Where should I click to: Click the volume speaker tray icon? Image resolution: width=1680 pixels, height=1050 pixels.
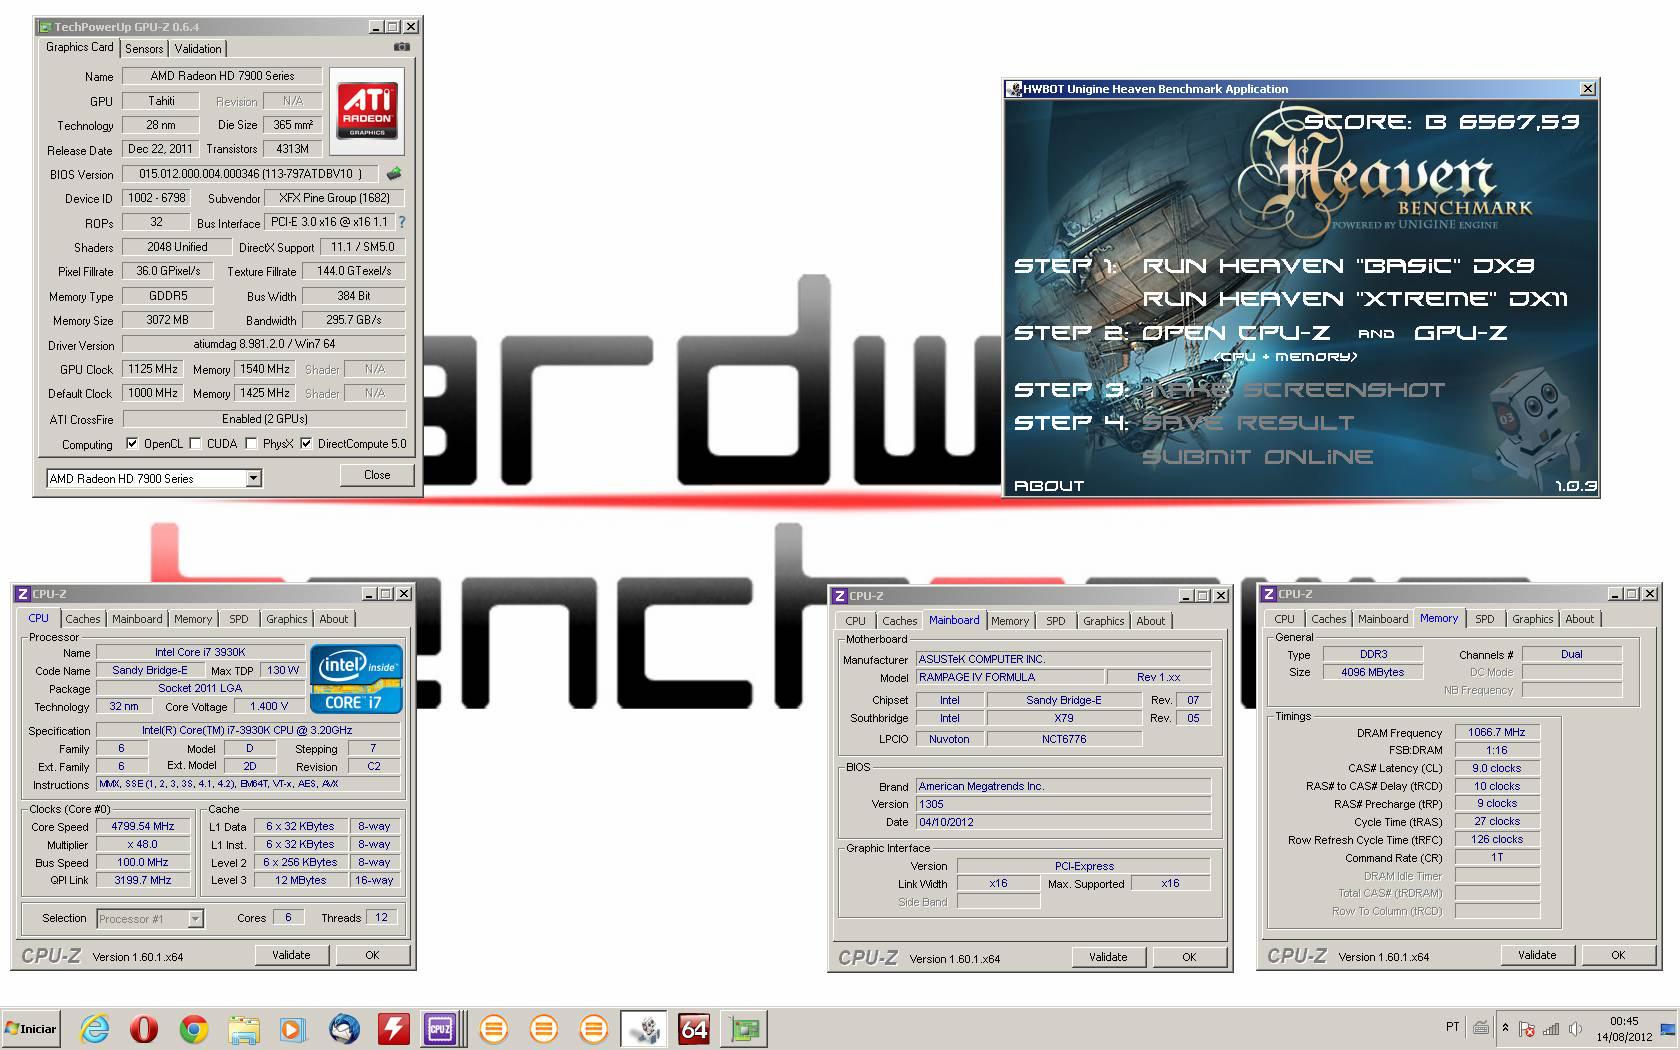pos(1575,1028)
